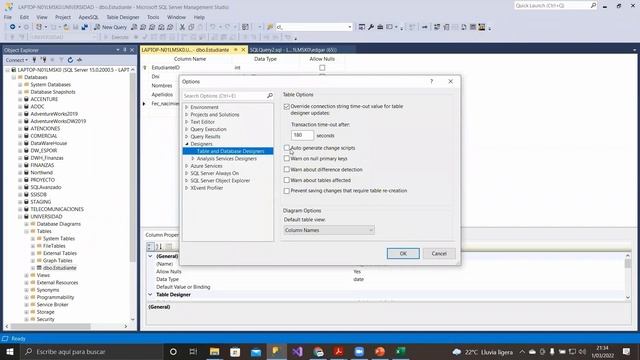The width and height of the screenshot is (640, 360).
Task: Click the Categorized view icon in Column Properties
Action: [150, 246]
